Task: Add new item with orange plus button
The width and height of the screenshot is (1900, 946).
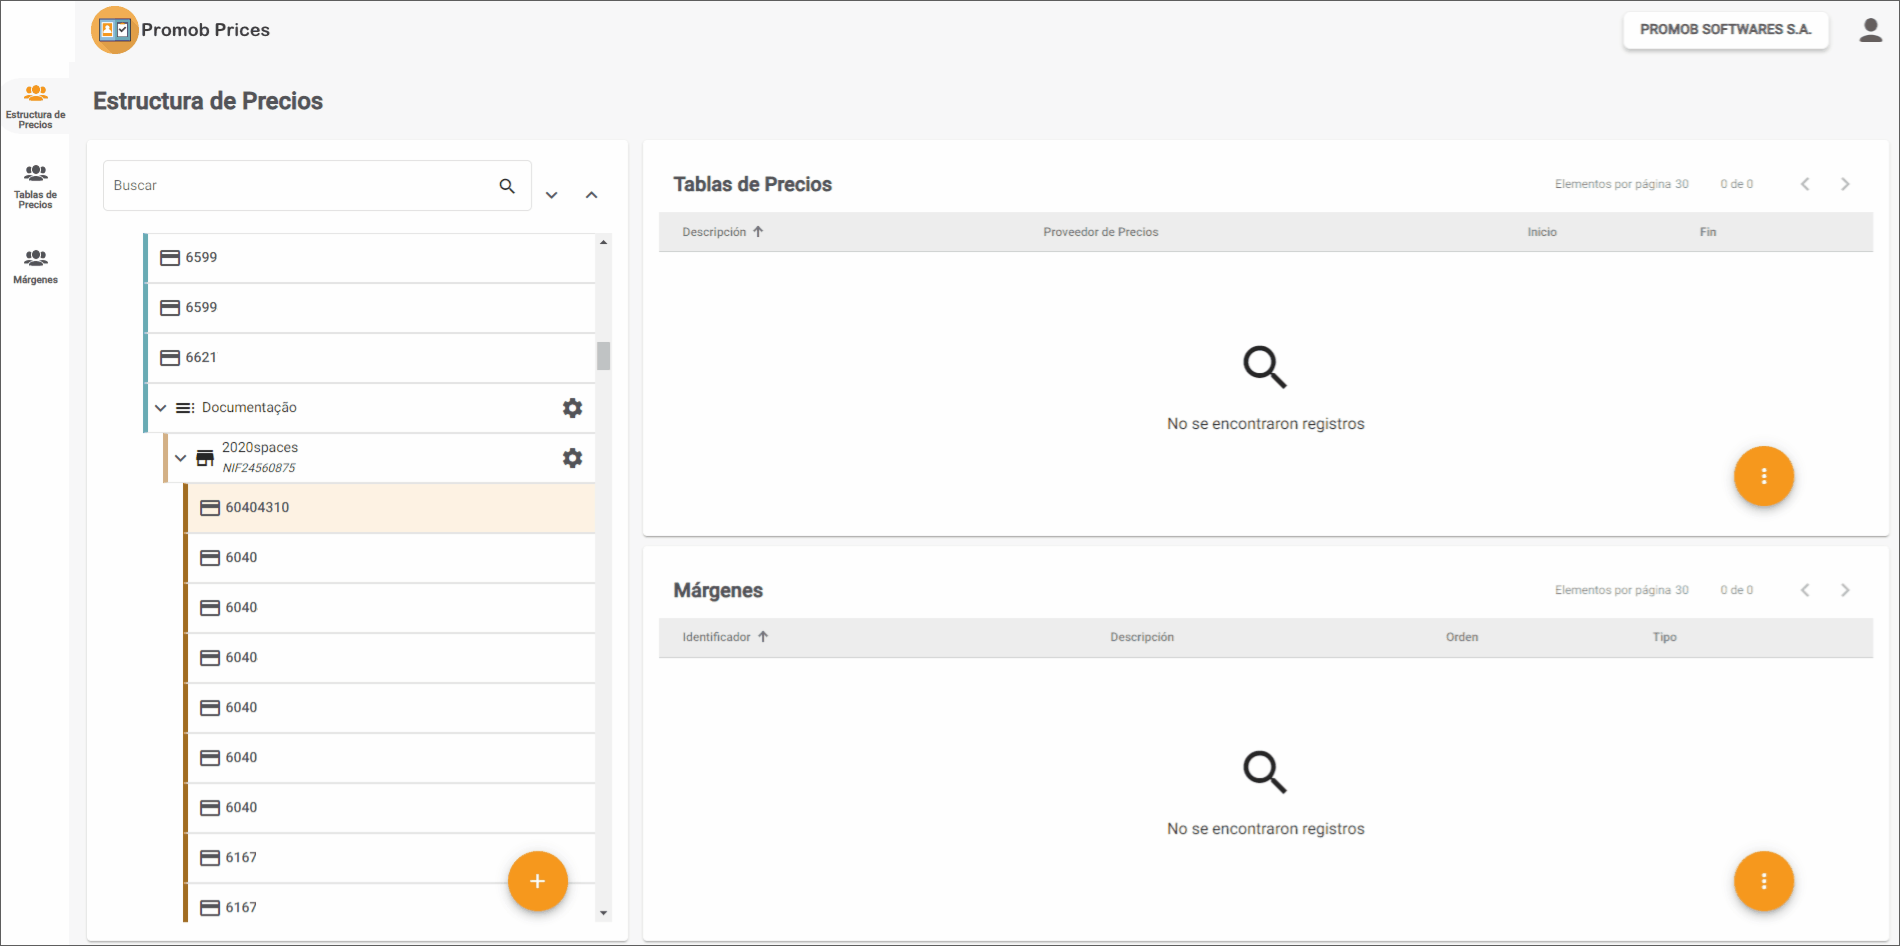Action: [538, 881]
